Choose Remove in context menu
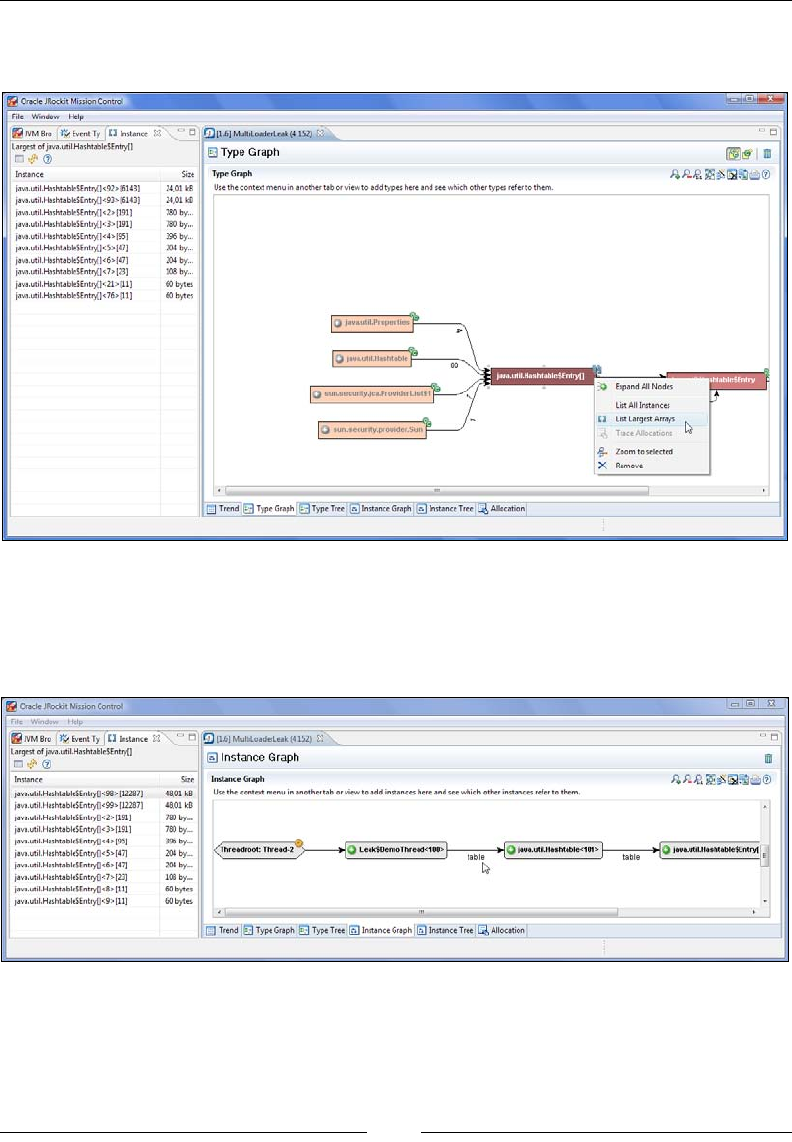The image size is (792, 1142). click(651, 465)
